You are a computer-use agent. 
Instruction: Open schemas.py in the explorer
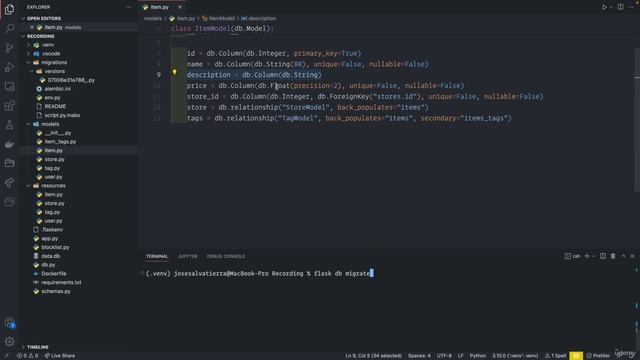click(x=56, y=291)
